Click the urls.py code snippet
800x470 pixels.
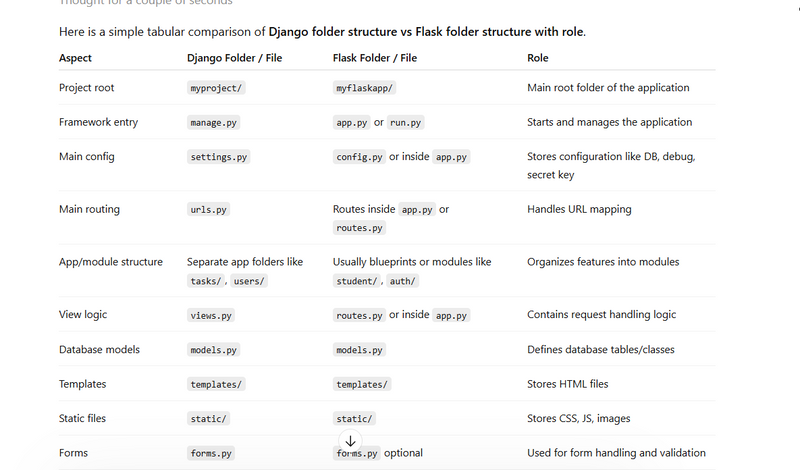[x=209, y=210]
